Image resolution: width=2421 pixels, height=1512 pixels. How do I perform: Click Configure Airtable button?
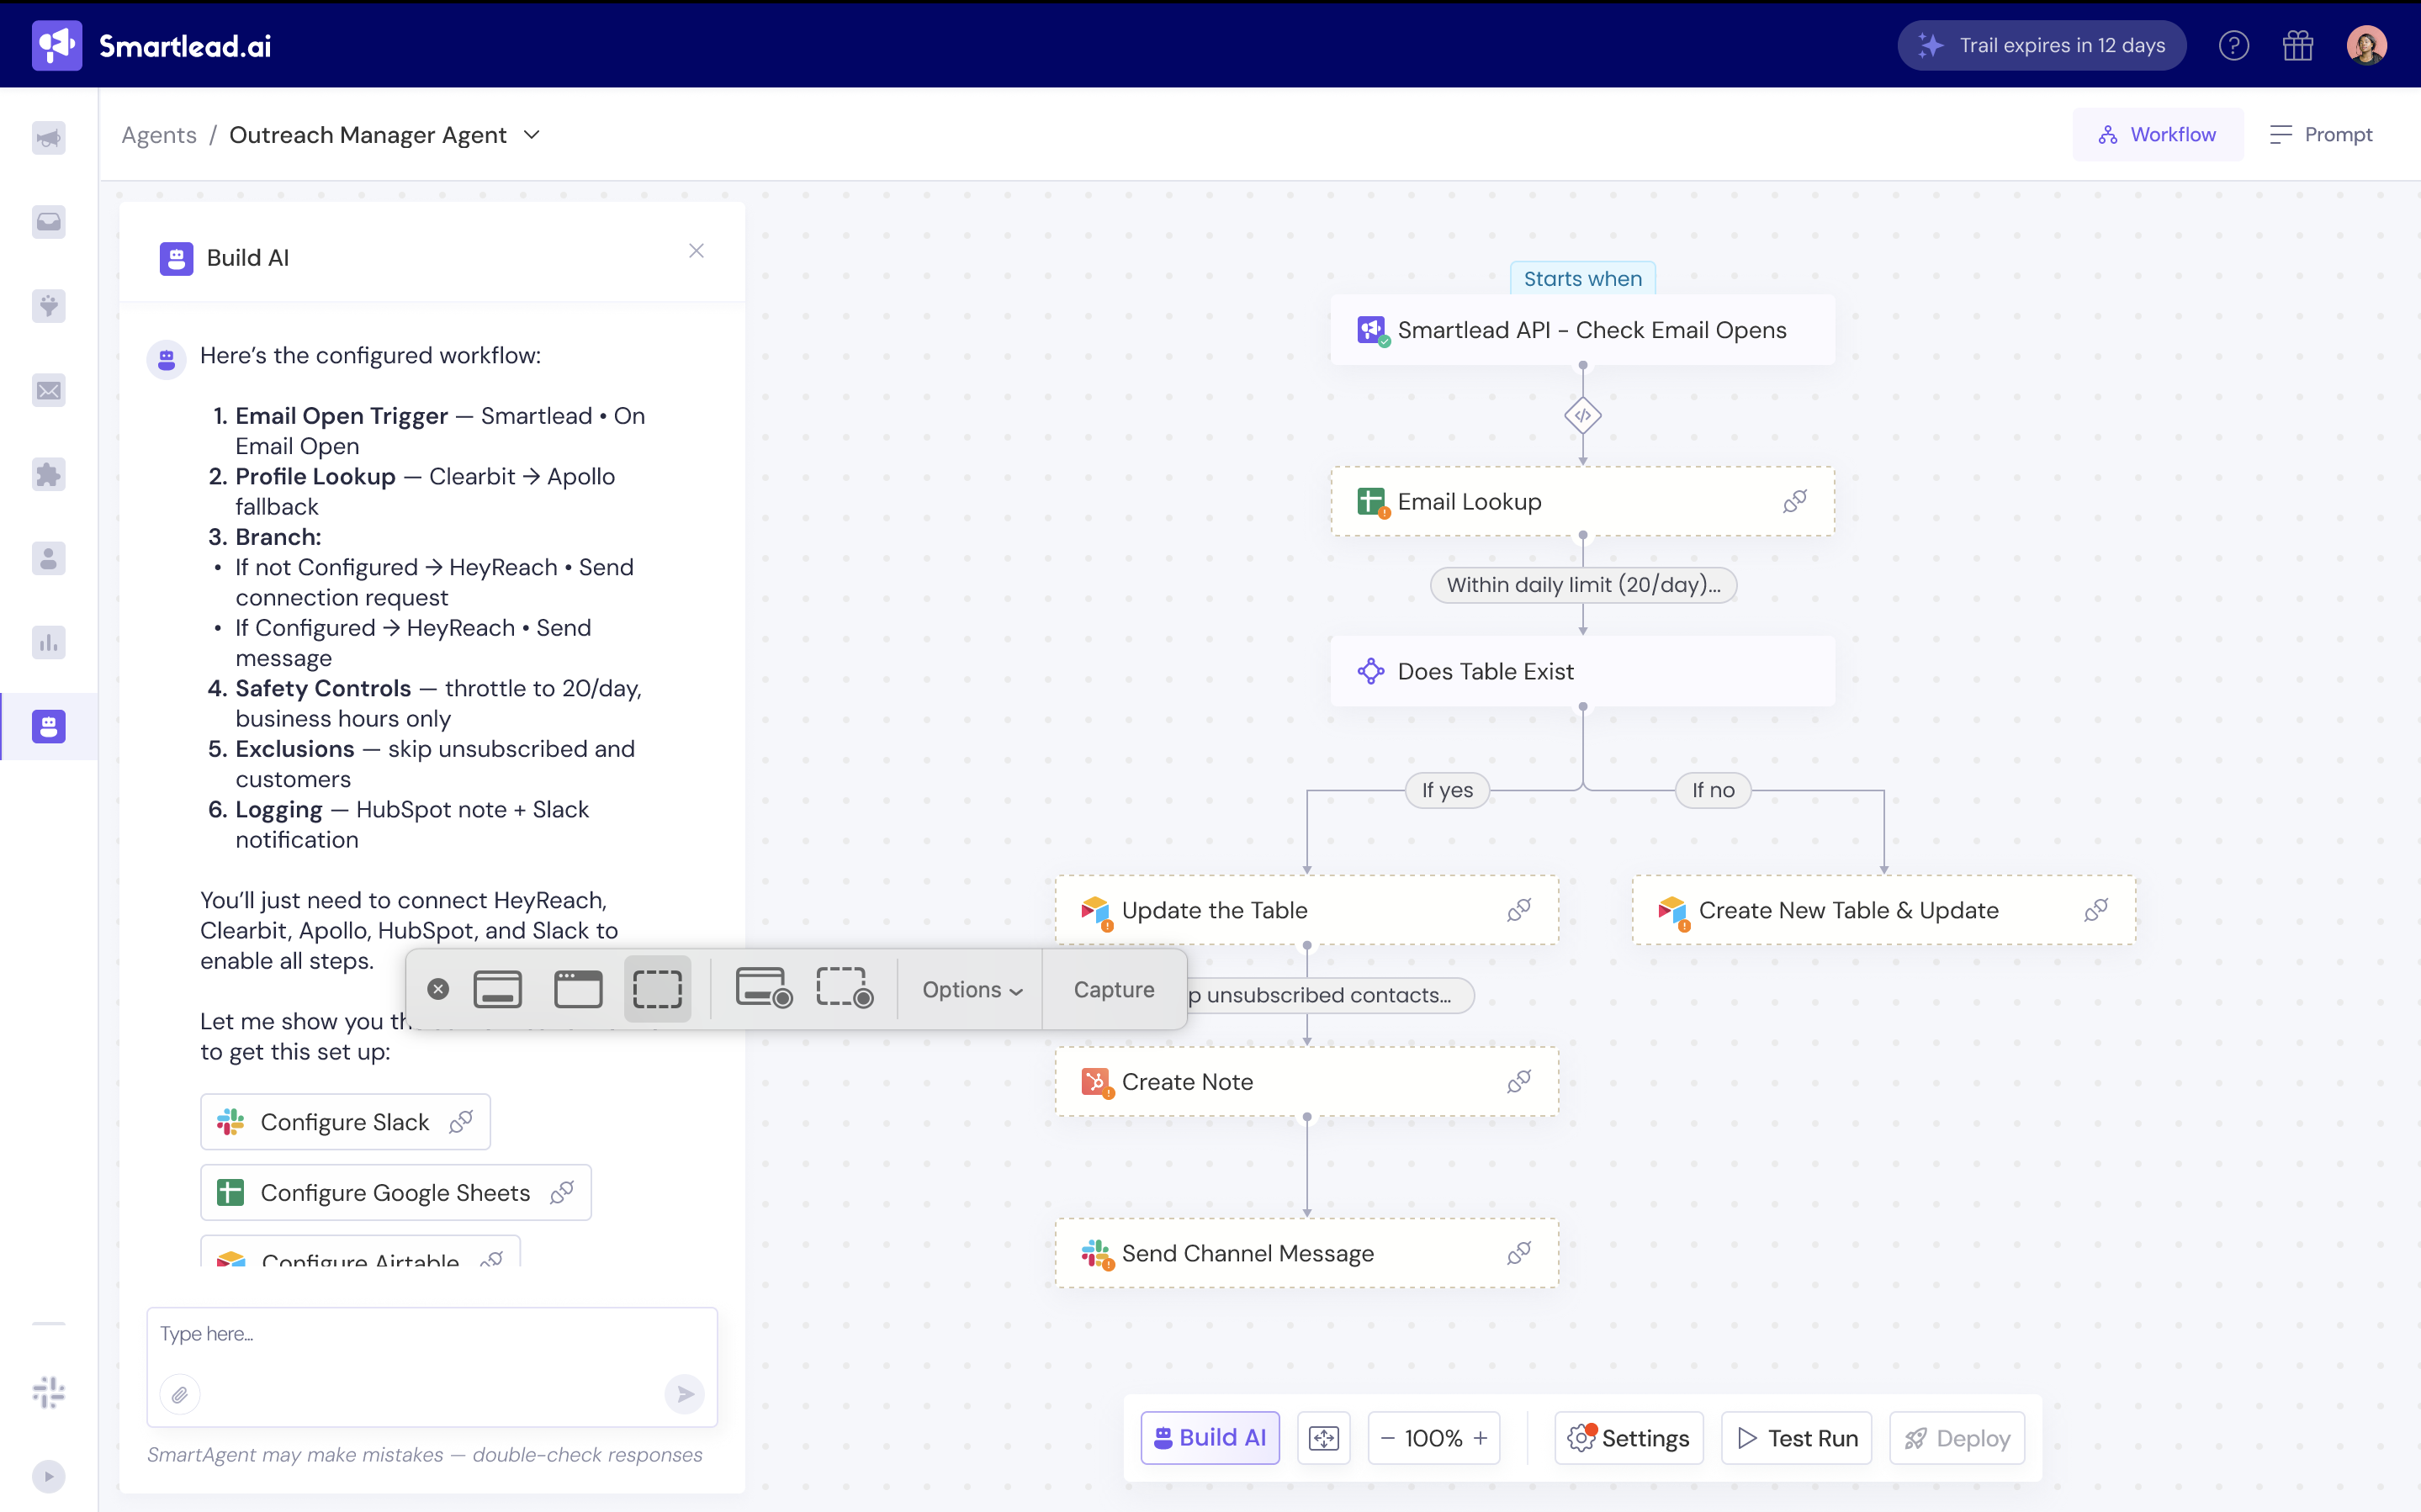click(x=360, y=1253)
